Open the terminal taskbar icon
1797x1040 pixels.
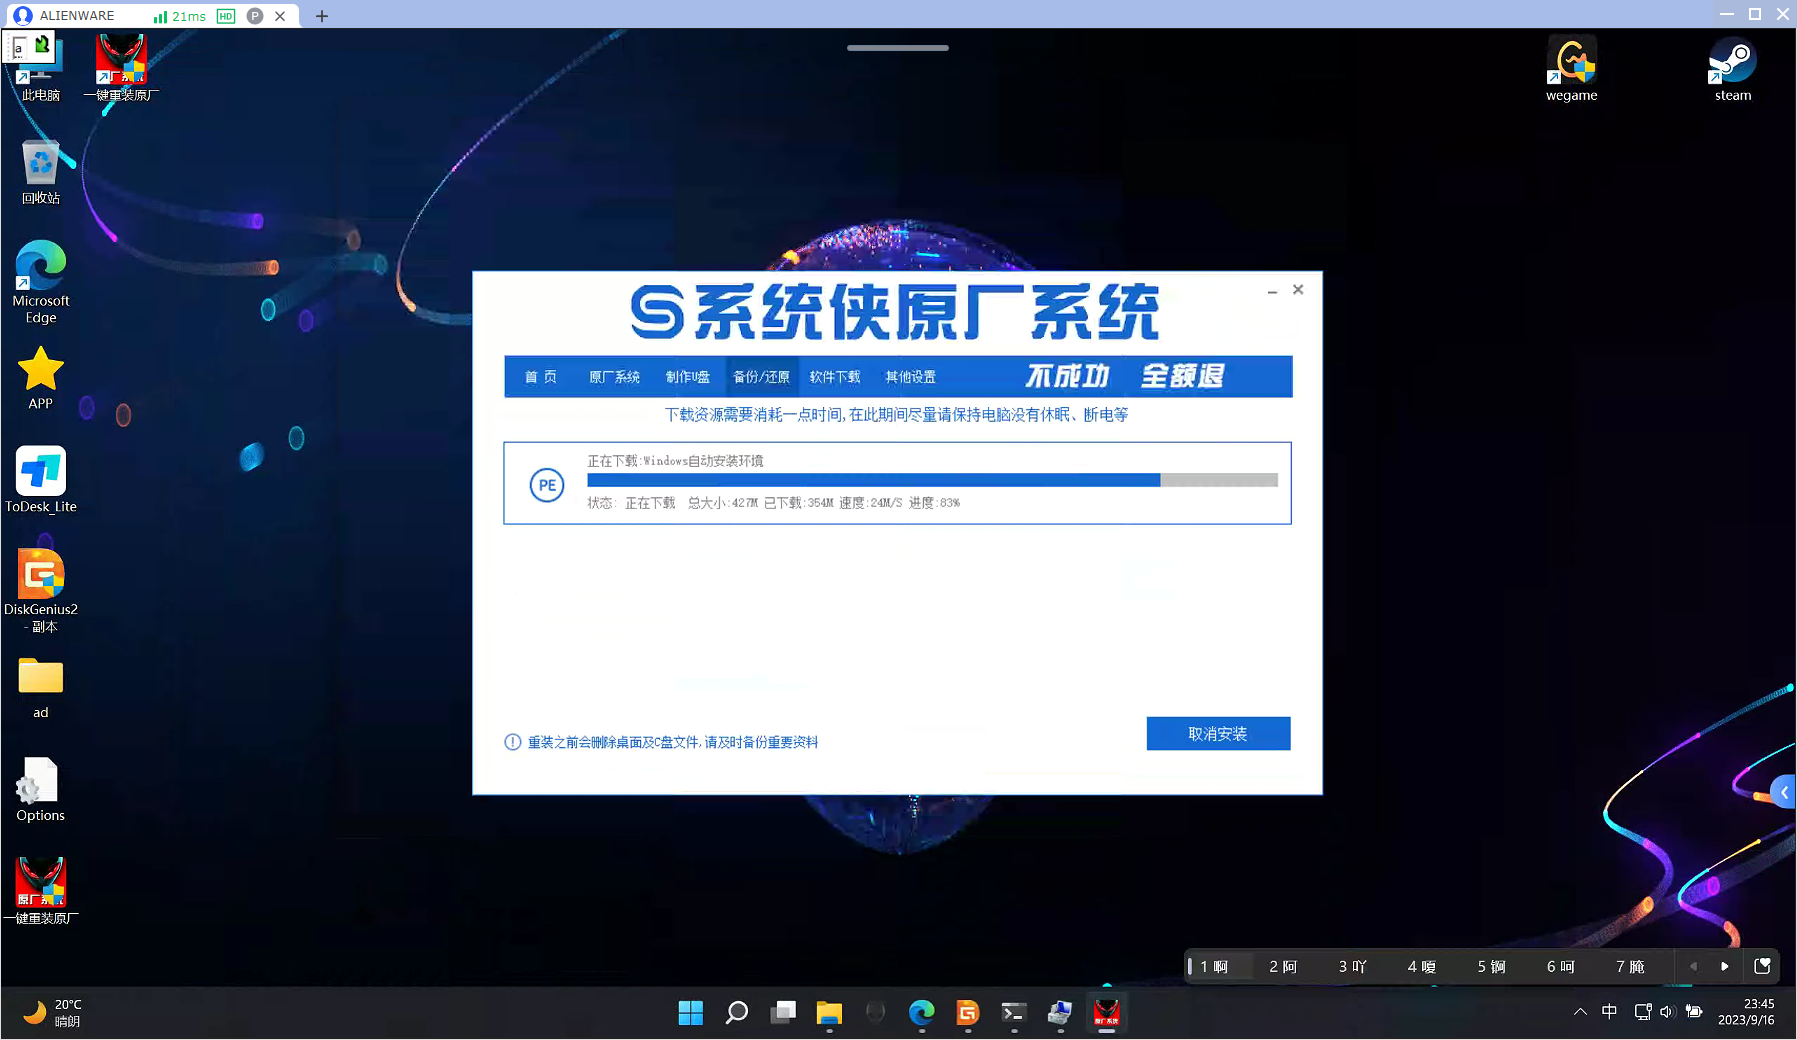coord(1014,1013)
